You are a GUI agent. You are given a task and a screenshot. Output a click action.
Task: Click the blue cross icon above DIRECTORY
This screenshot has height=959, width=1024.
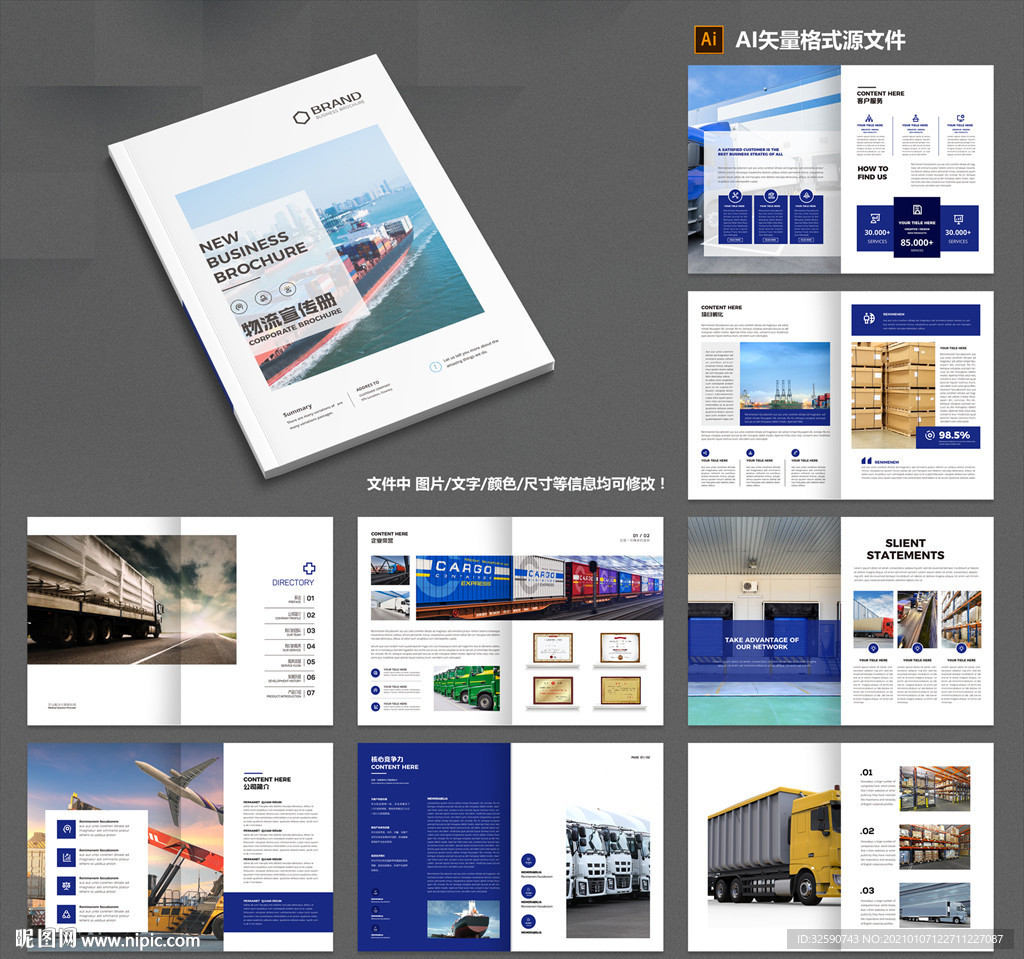tap(309, 568)
